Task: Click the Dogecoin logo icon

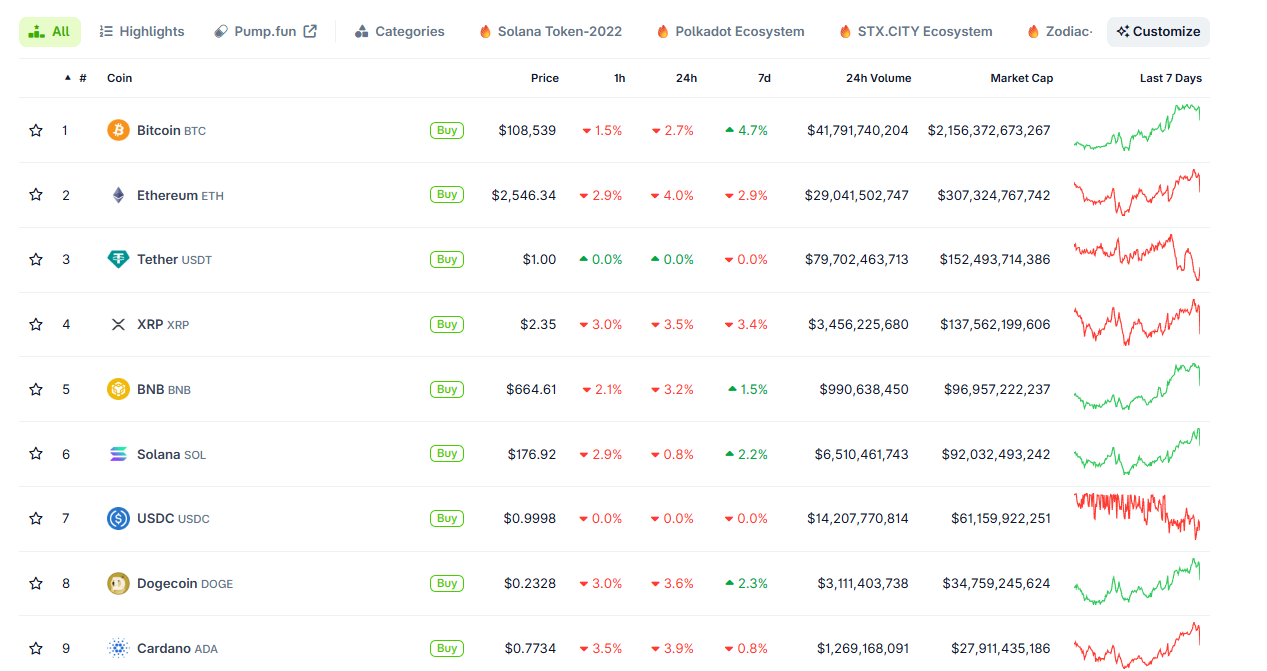Action: 118,583
